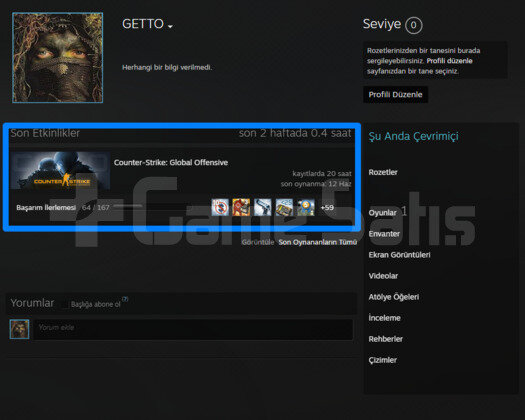Open the Videolar section
The height and width of the screenshot is (420, 525).
[x=383, y=276]
